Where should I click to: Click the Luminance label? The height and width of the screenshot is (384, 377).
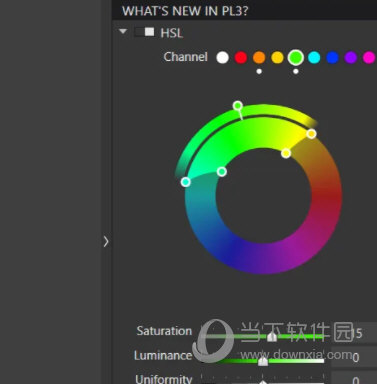[163, 356]
